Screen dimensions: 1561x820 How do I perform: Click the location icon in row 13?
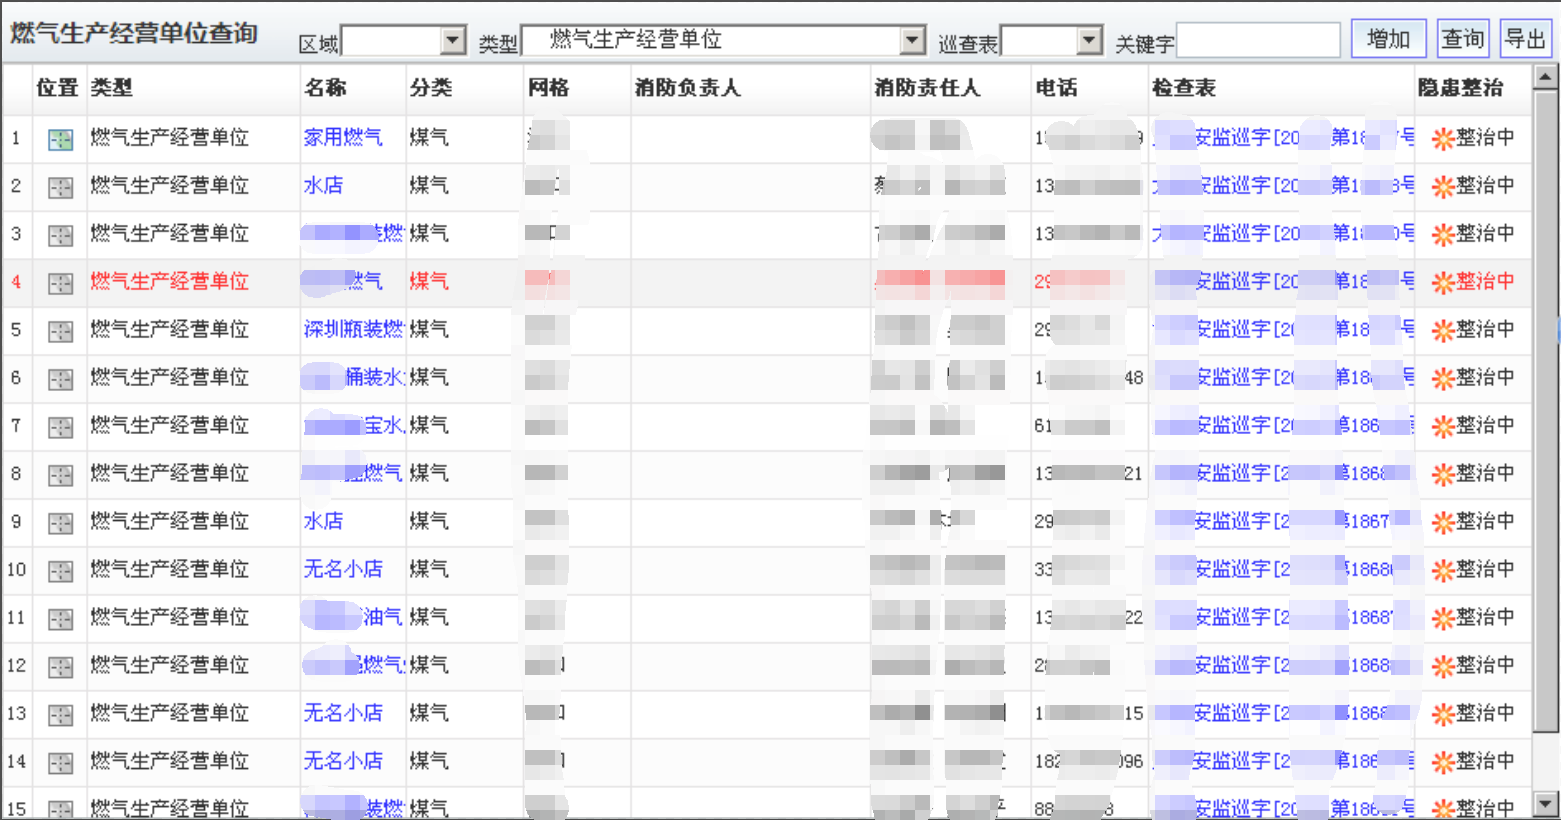tap(60, 715)
